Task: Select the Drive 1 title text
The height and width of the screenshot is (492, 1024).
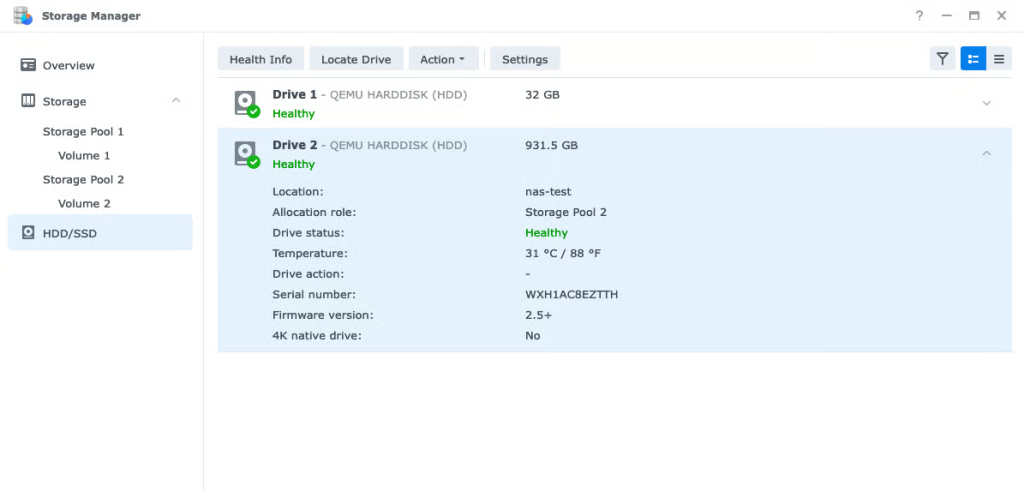Action: [295, 95]
